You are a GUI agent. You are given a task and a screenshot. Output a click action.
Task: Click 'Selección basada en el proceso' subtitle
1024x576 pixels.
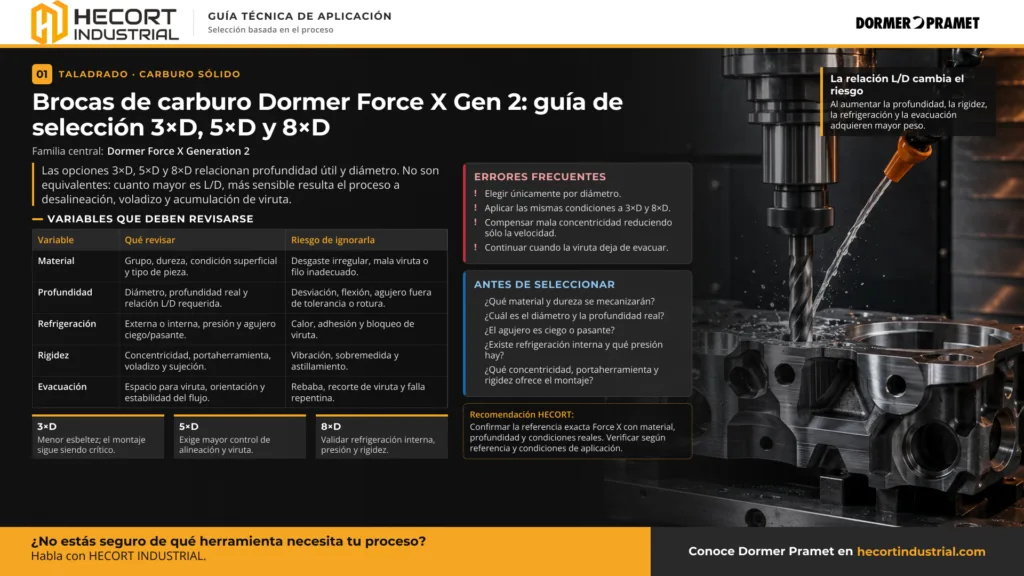tap(270, 29)
